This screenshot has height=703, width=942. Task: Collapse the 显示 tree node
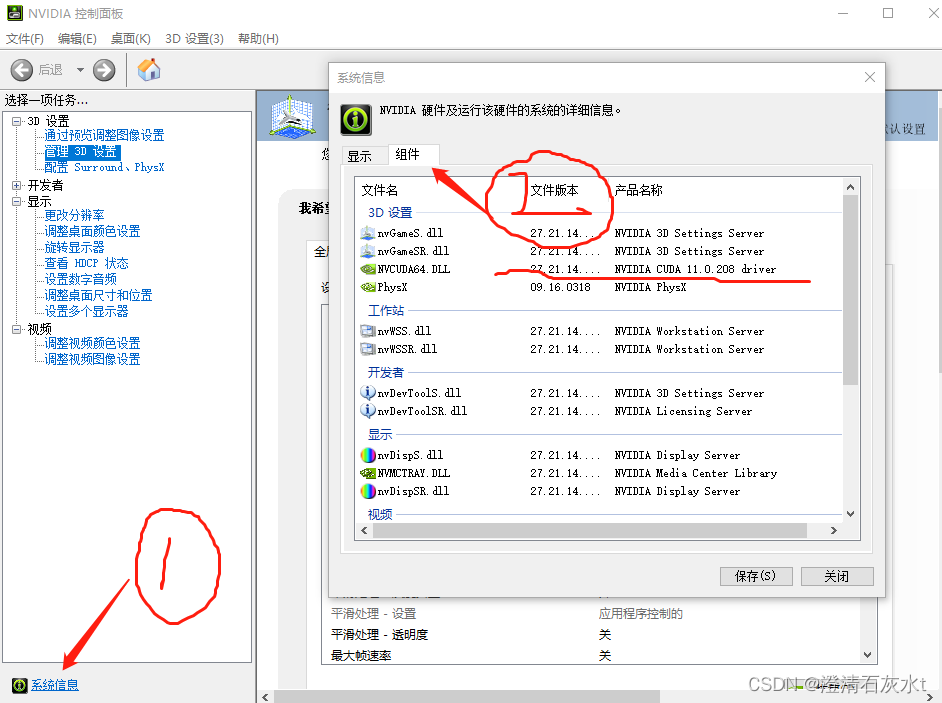pyautogui.click(x=16, y=201)
